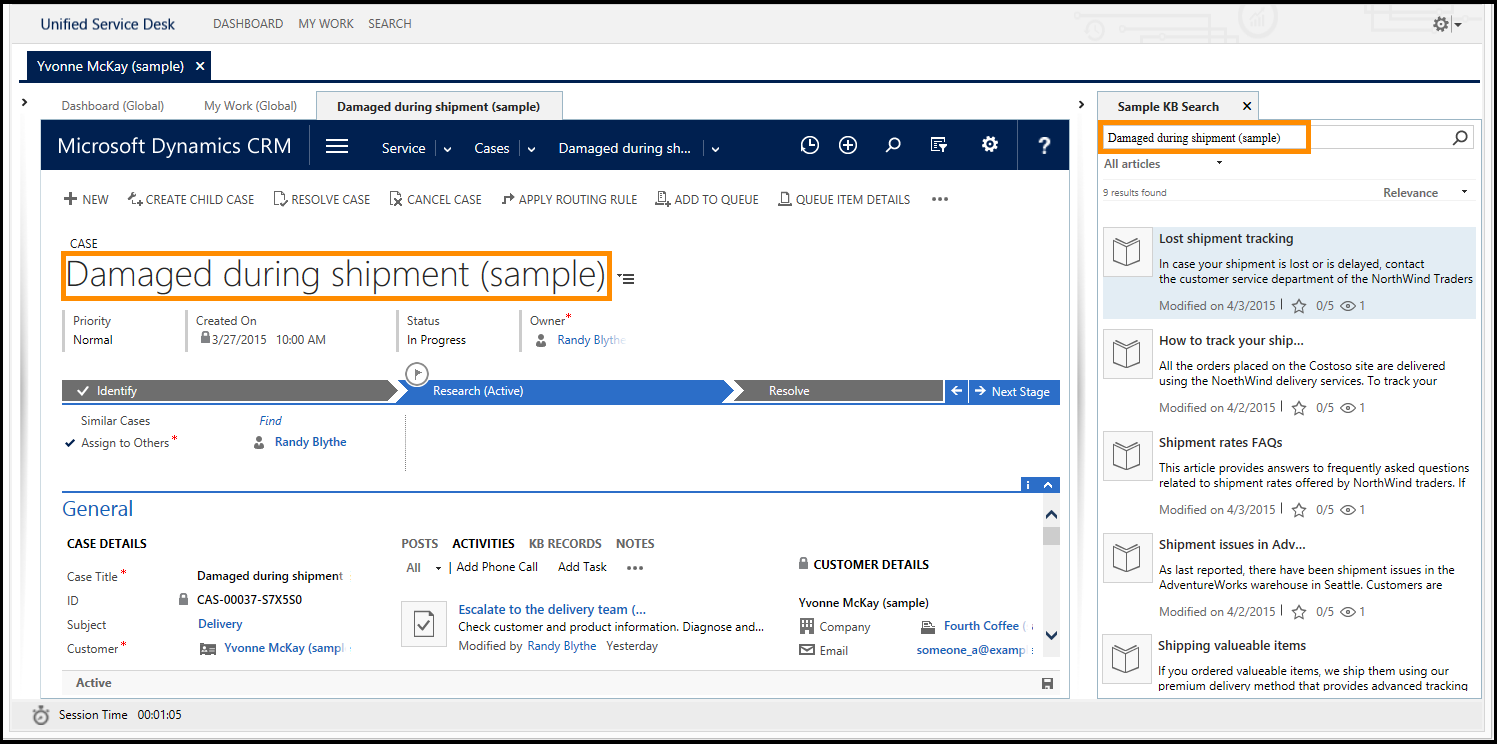Click the save icon in the footer
Viewport: 1497px width, 744px height.
click(x=1047, y=683)
